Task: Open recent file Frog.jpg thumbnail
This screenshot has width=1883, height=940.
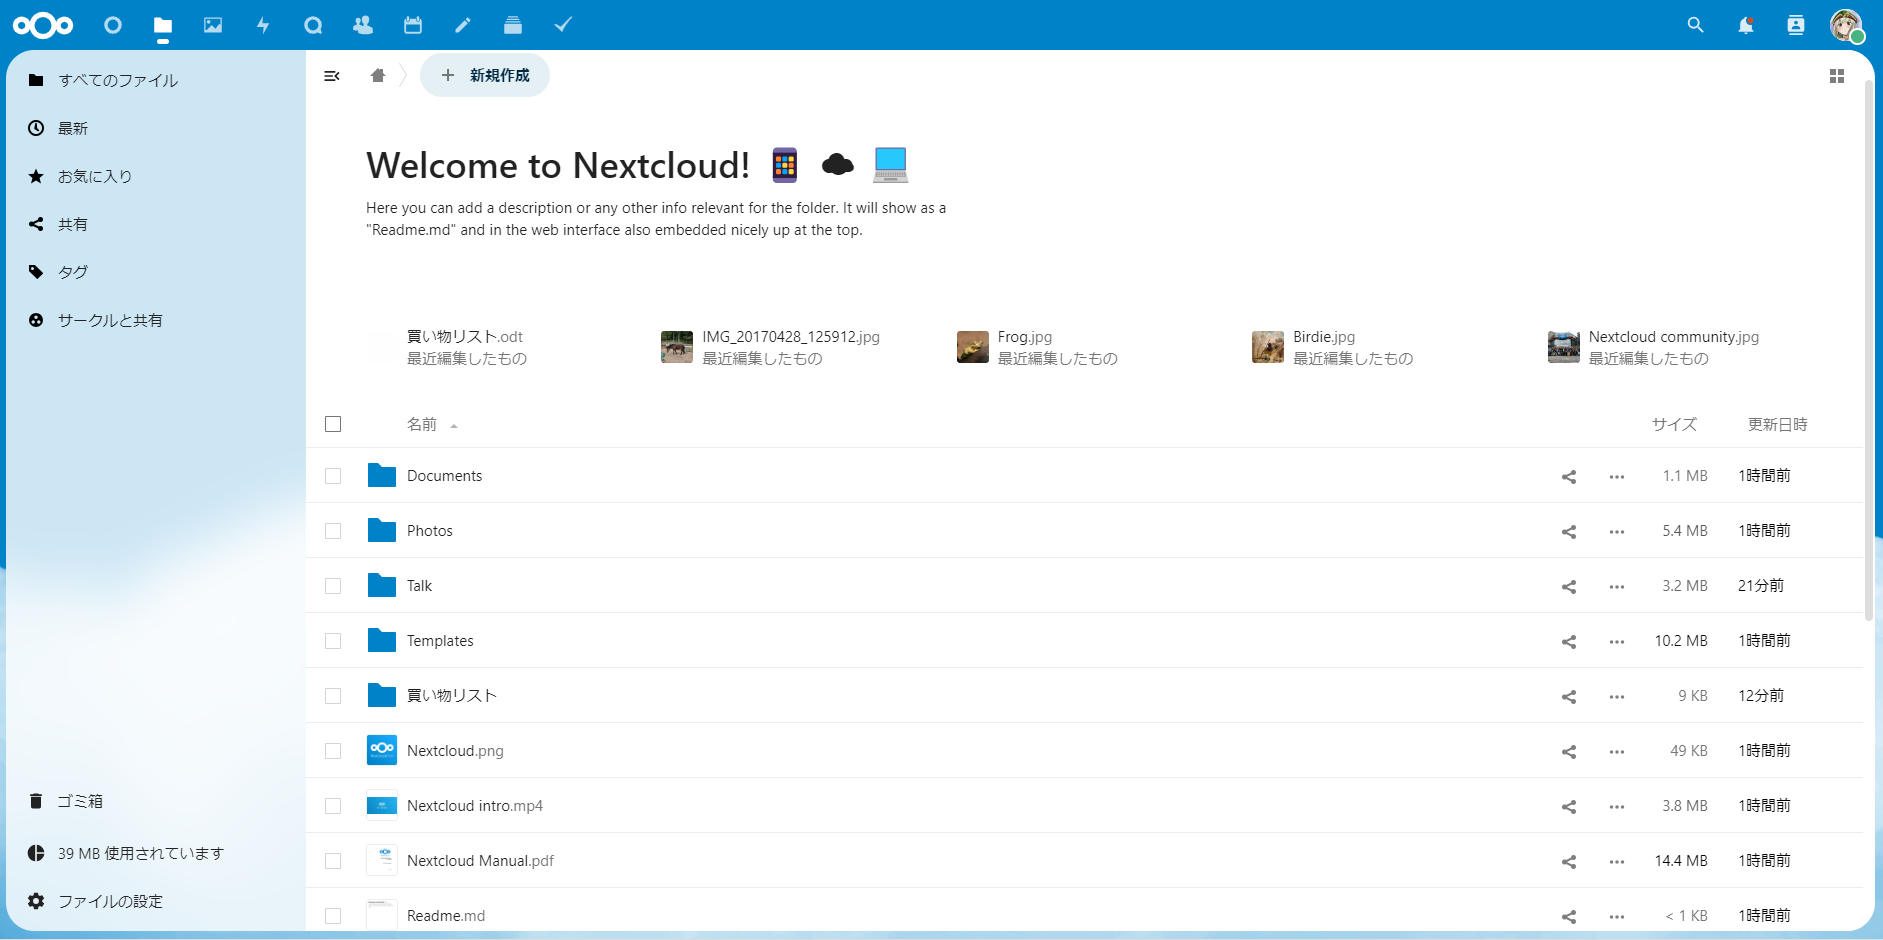Action: [x=973, y=347]
